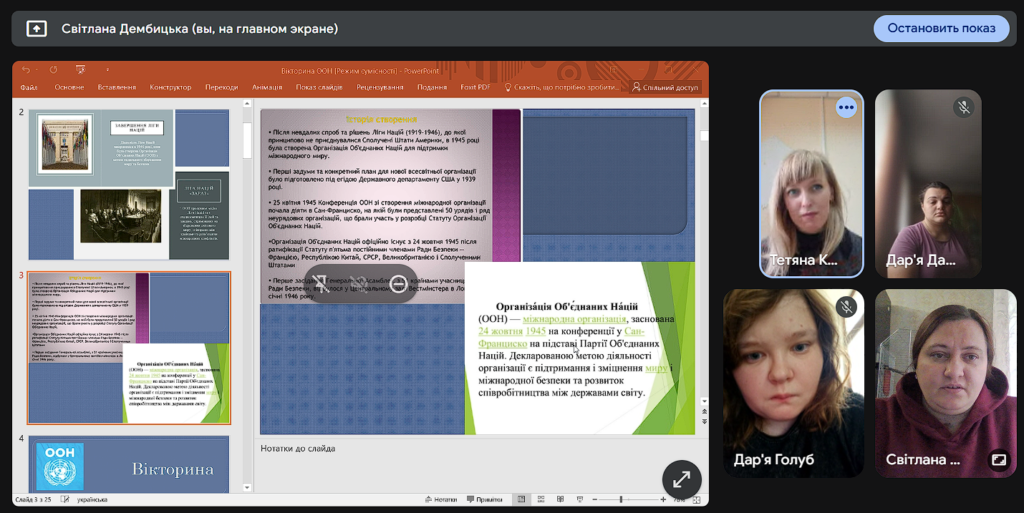This screenshot has height=513, width=1024.
Task: Open the Quick Access Toolbar customize dropdown
Action: point(107,70)
